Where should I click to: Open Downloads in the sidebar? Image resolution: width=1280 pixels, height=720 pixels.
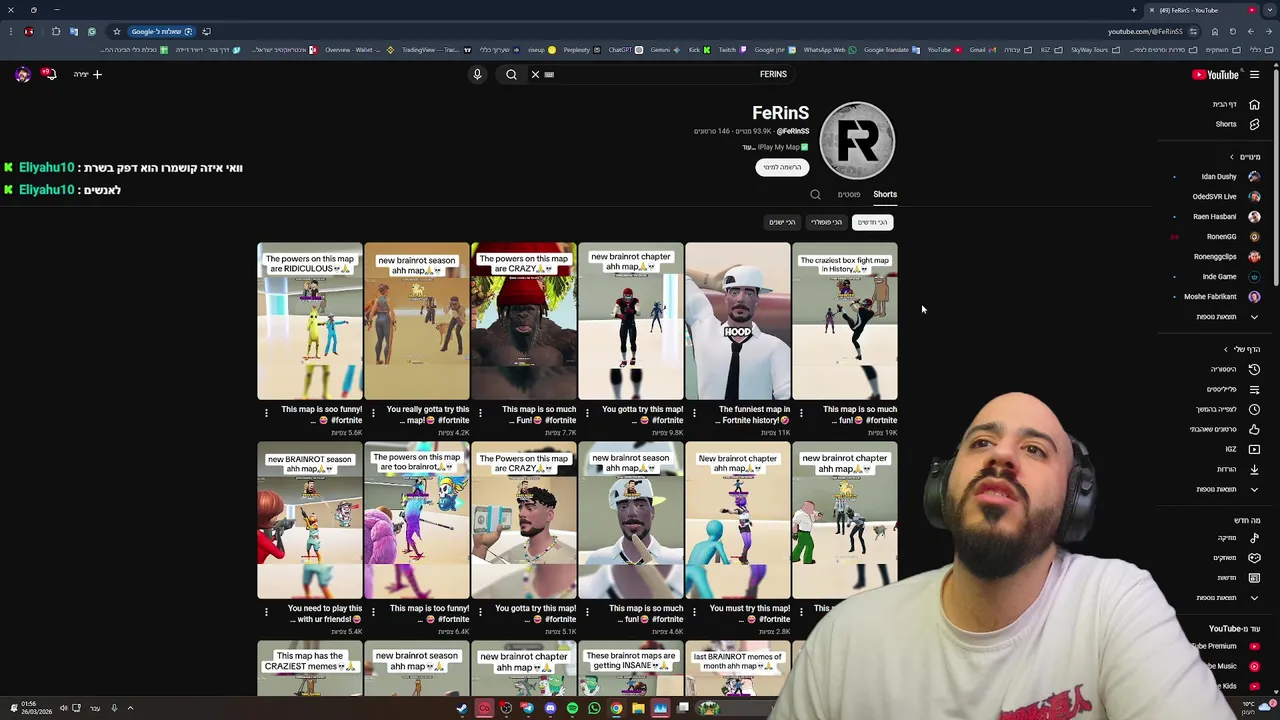[1237, 469]
